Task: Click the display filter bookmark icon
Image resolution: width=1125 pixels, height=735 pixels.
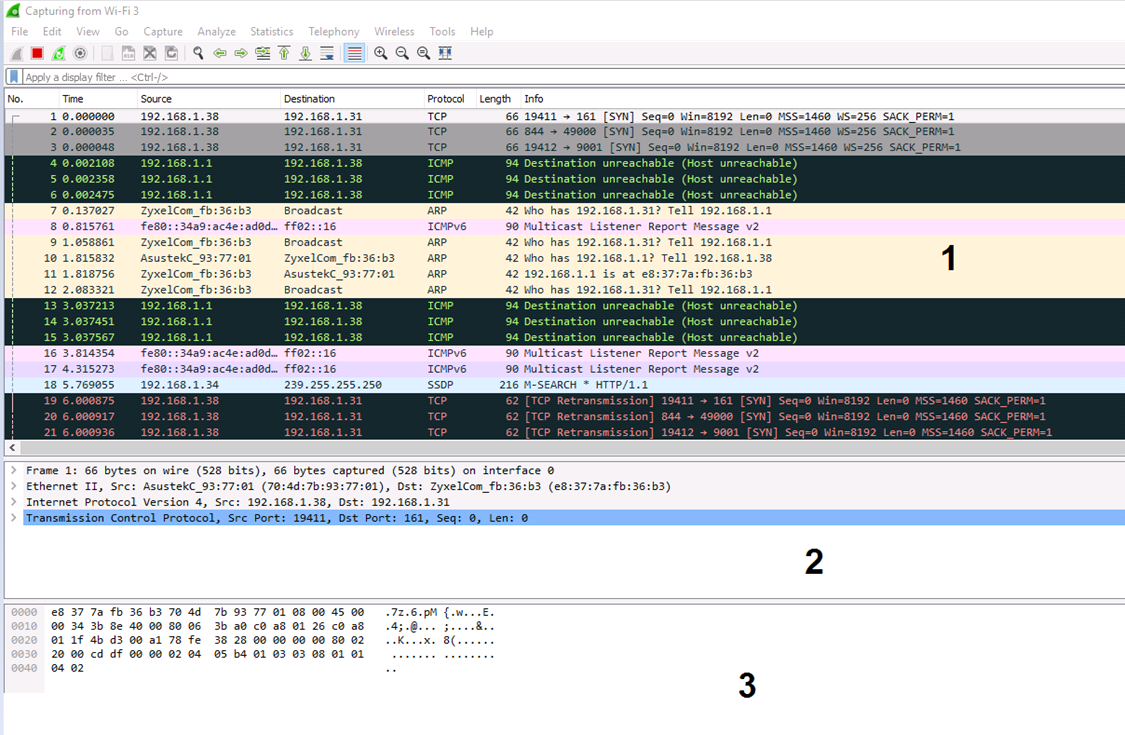Action: 14,77
